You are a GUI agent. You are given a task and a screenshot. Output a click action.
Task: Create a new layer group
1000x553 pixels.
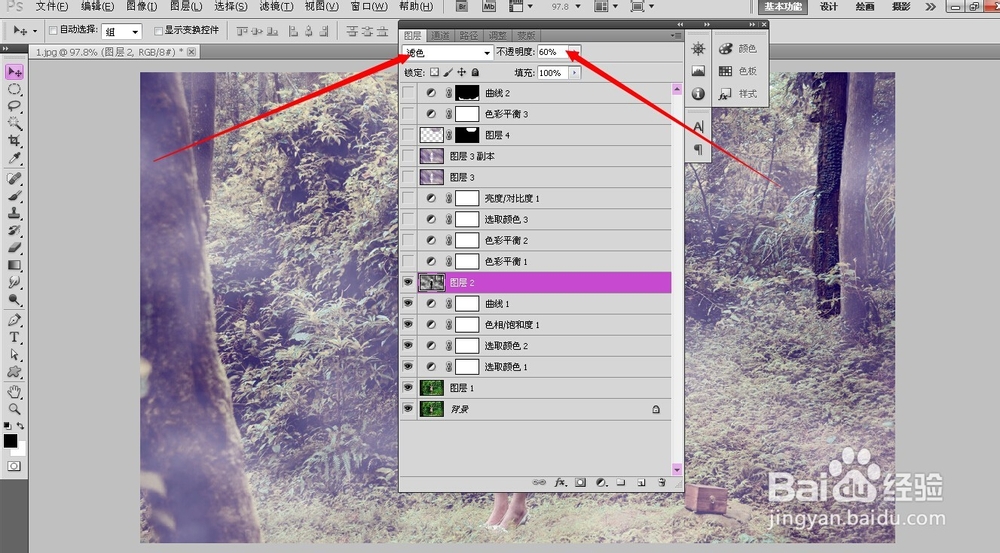(621, 483)
